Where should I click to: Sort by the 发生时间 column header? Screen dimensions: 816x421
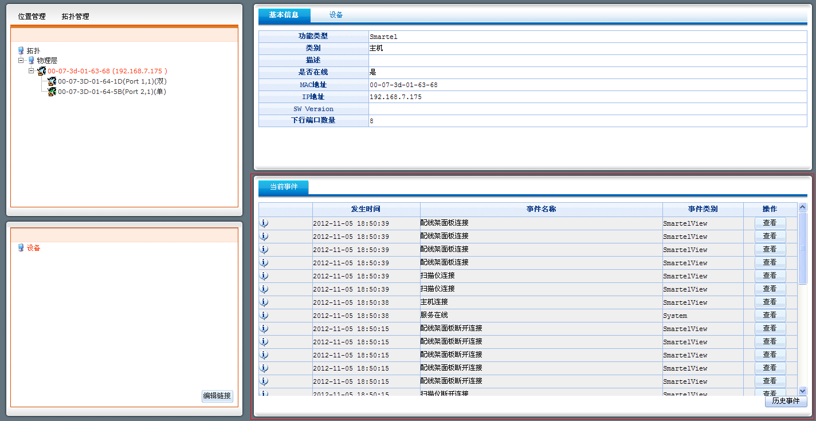click(365, 209)
